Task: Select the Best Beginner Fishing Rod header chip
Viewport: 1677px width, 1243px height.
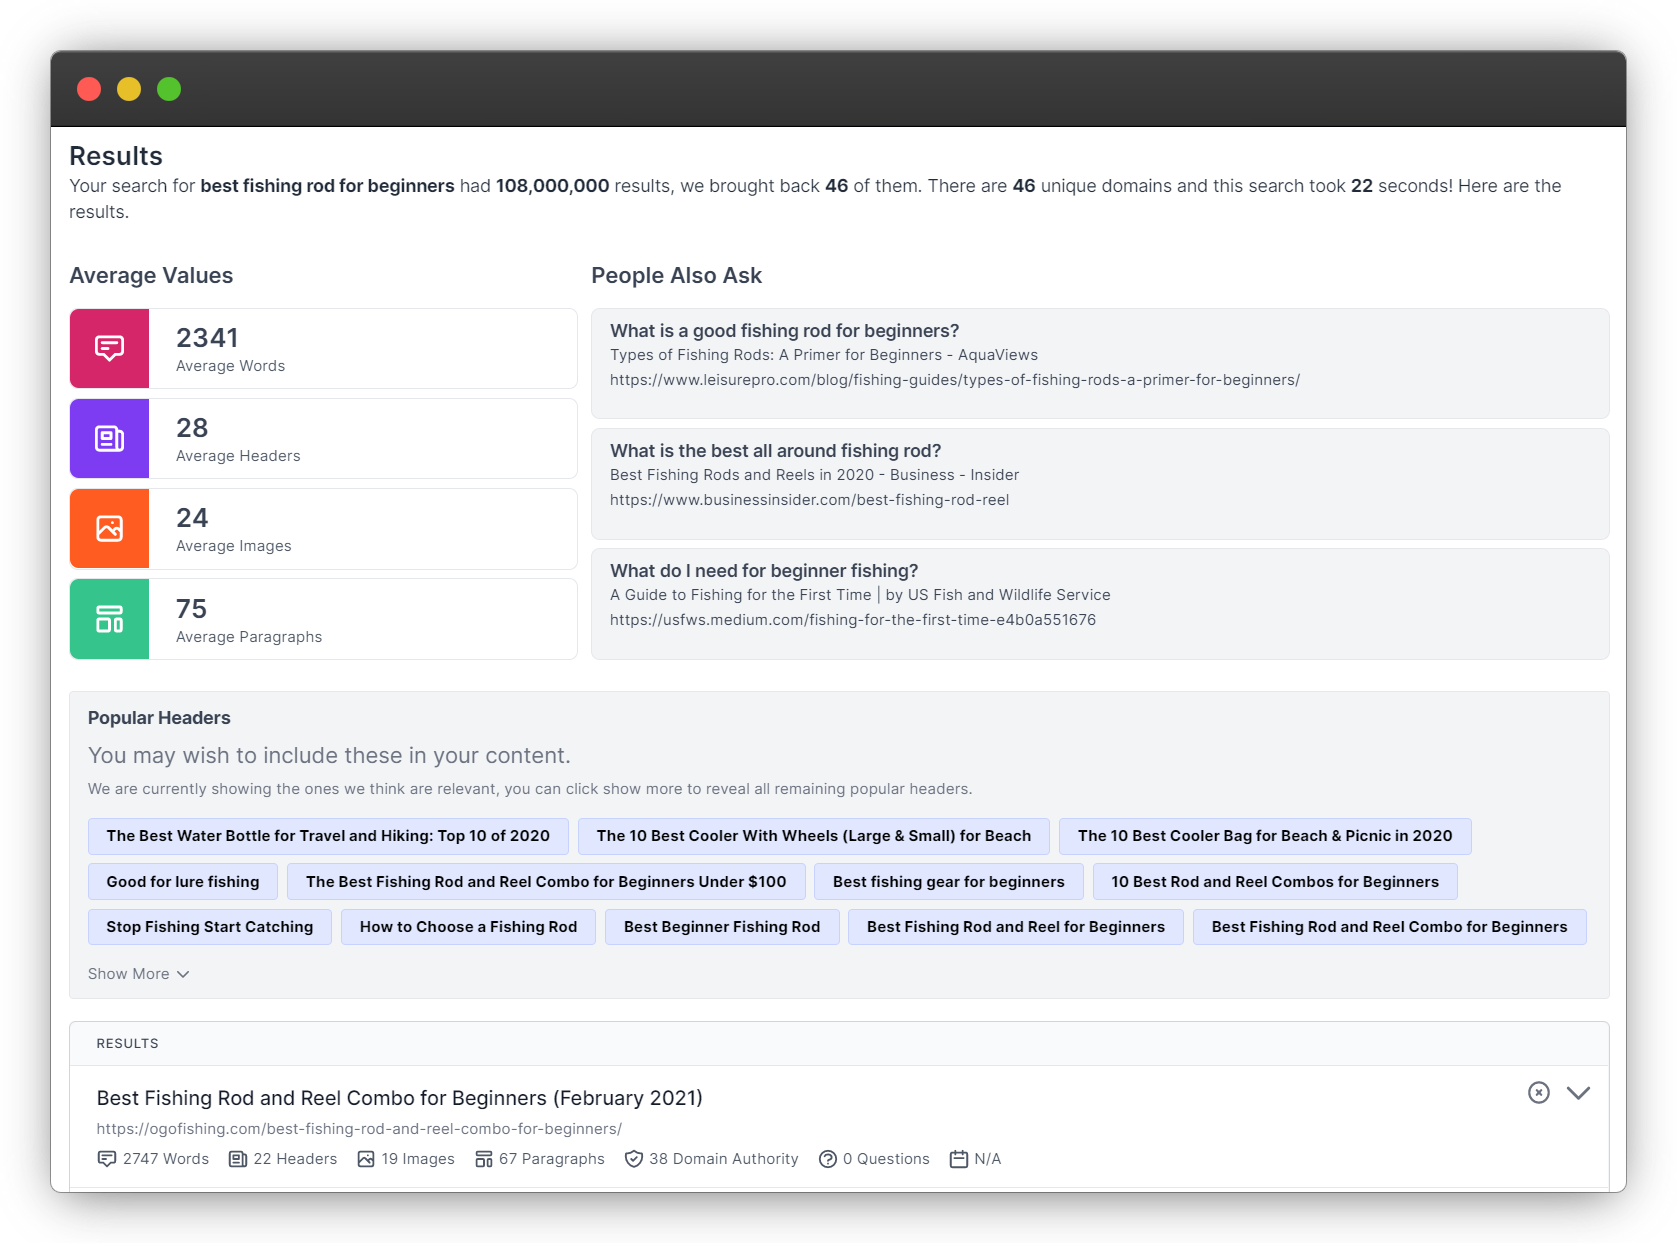Action: (721, 926)
